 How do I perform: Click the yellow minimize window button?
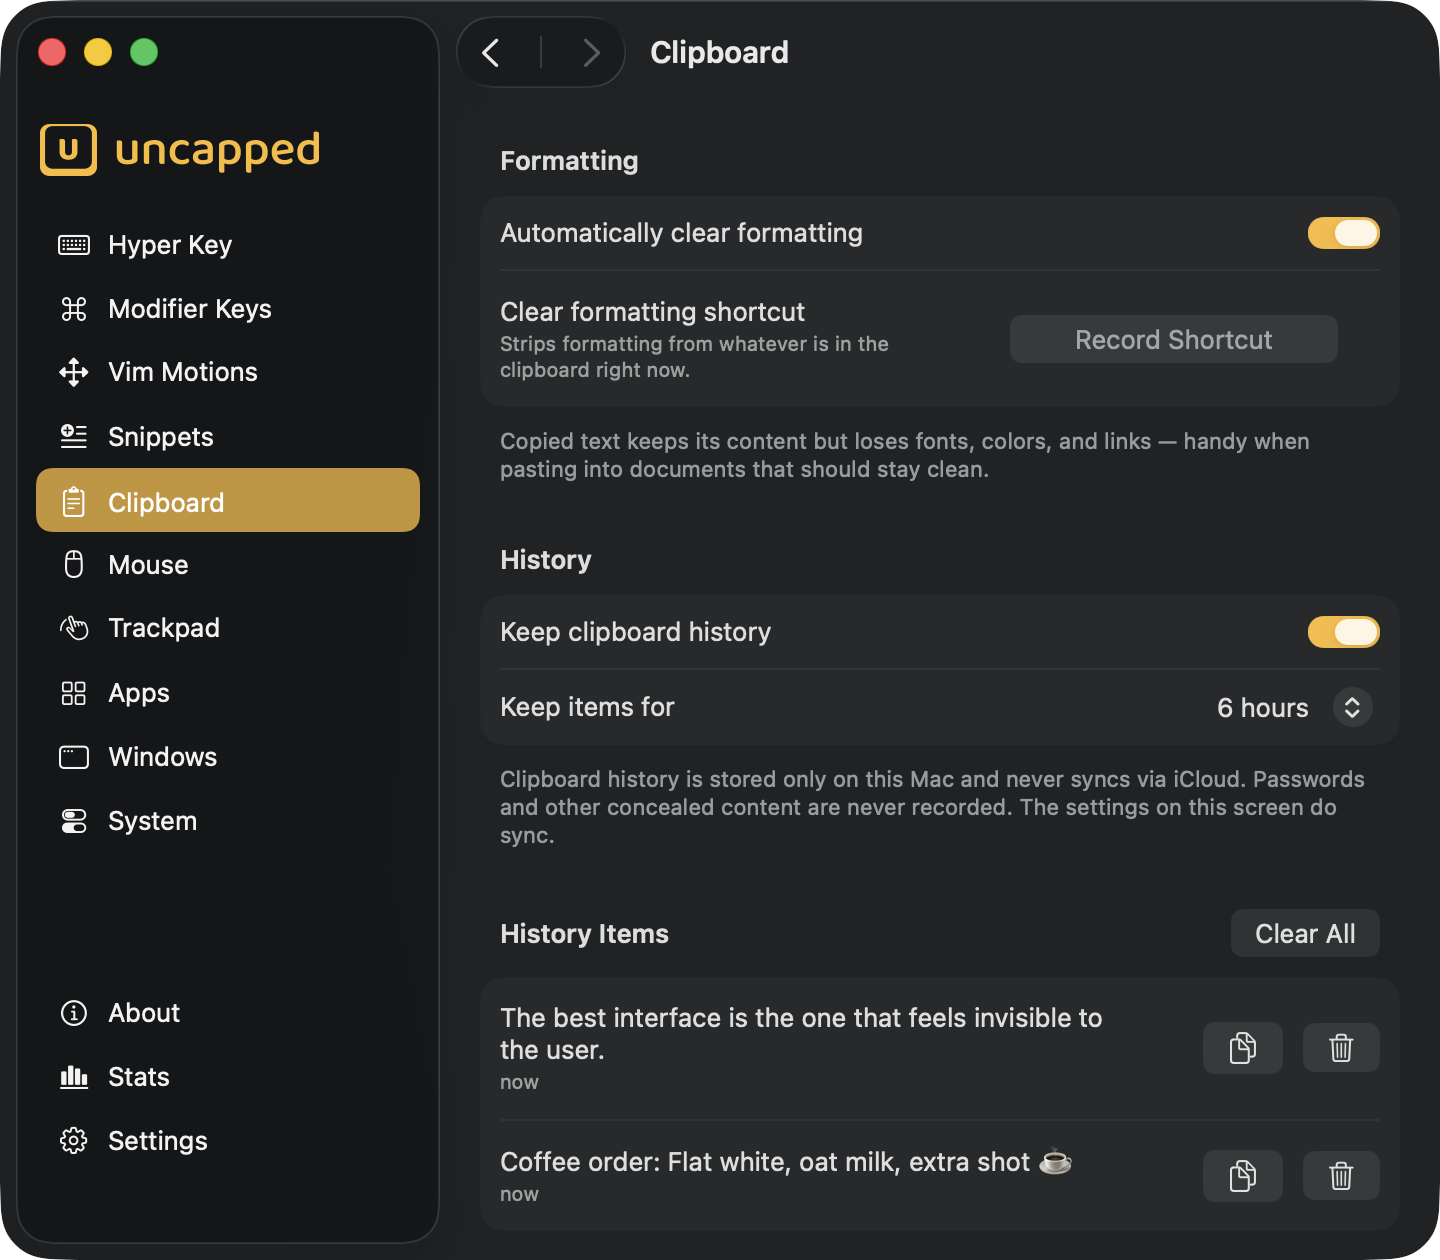(x=98, y=52)
